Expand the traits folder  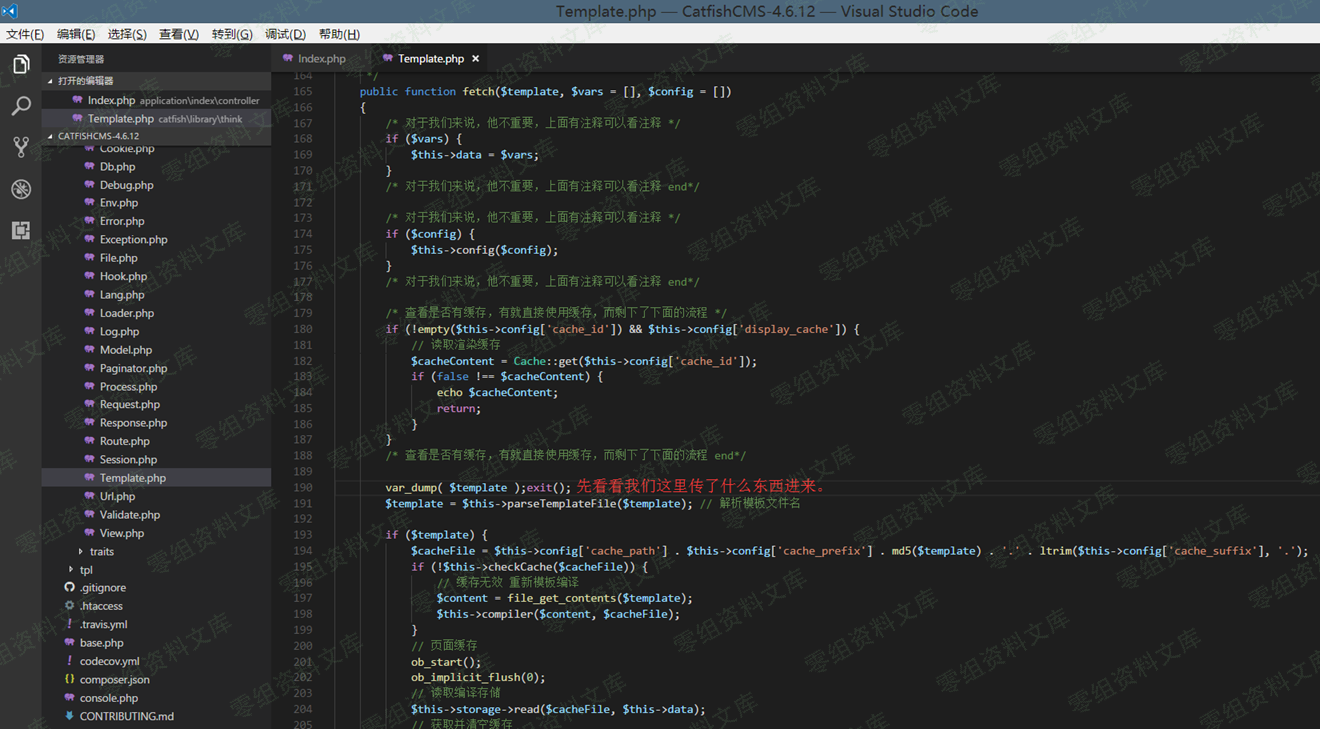(101, 552)
